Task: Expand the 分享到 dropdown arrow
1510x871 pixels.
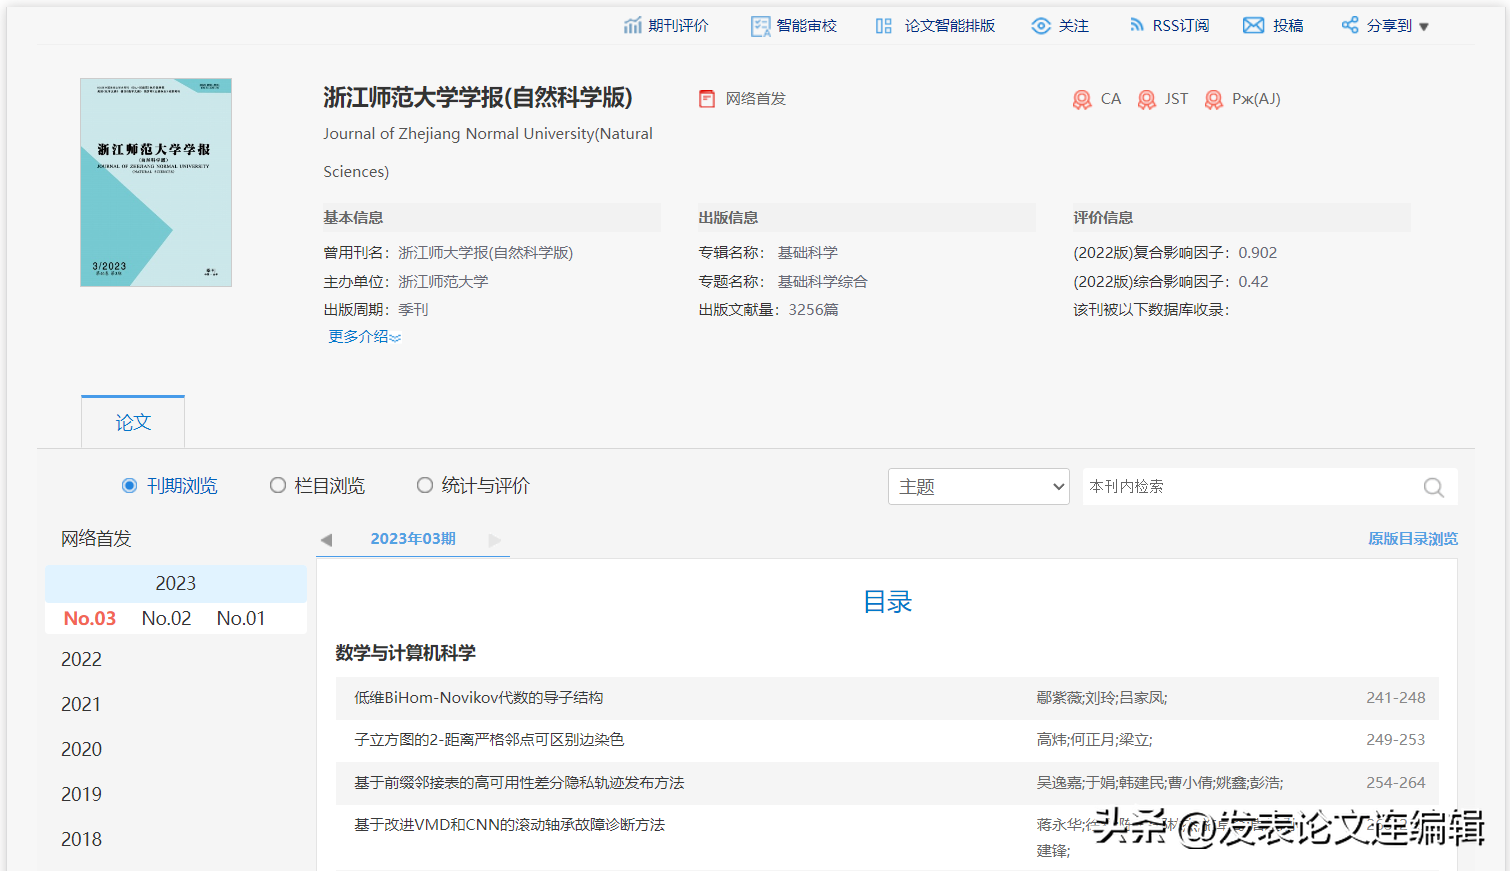Action: [1424, 27]
